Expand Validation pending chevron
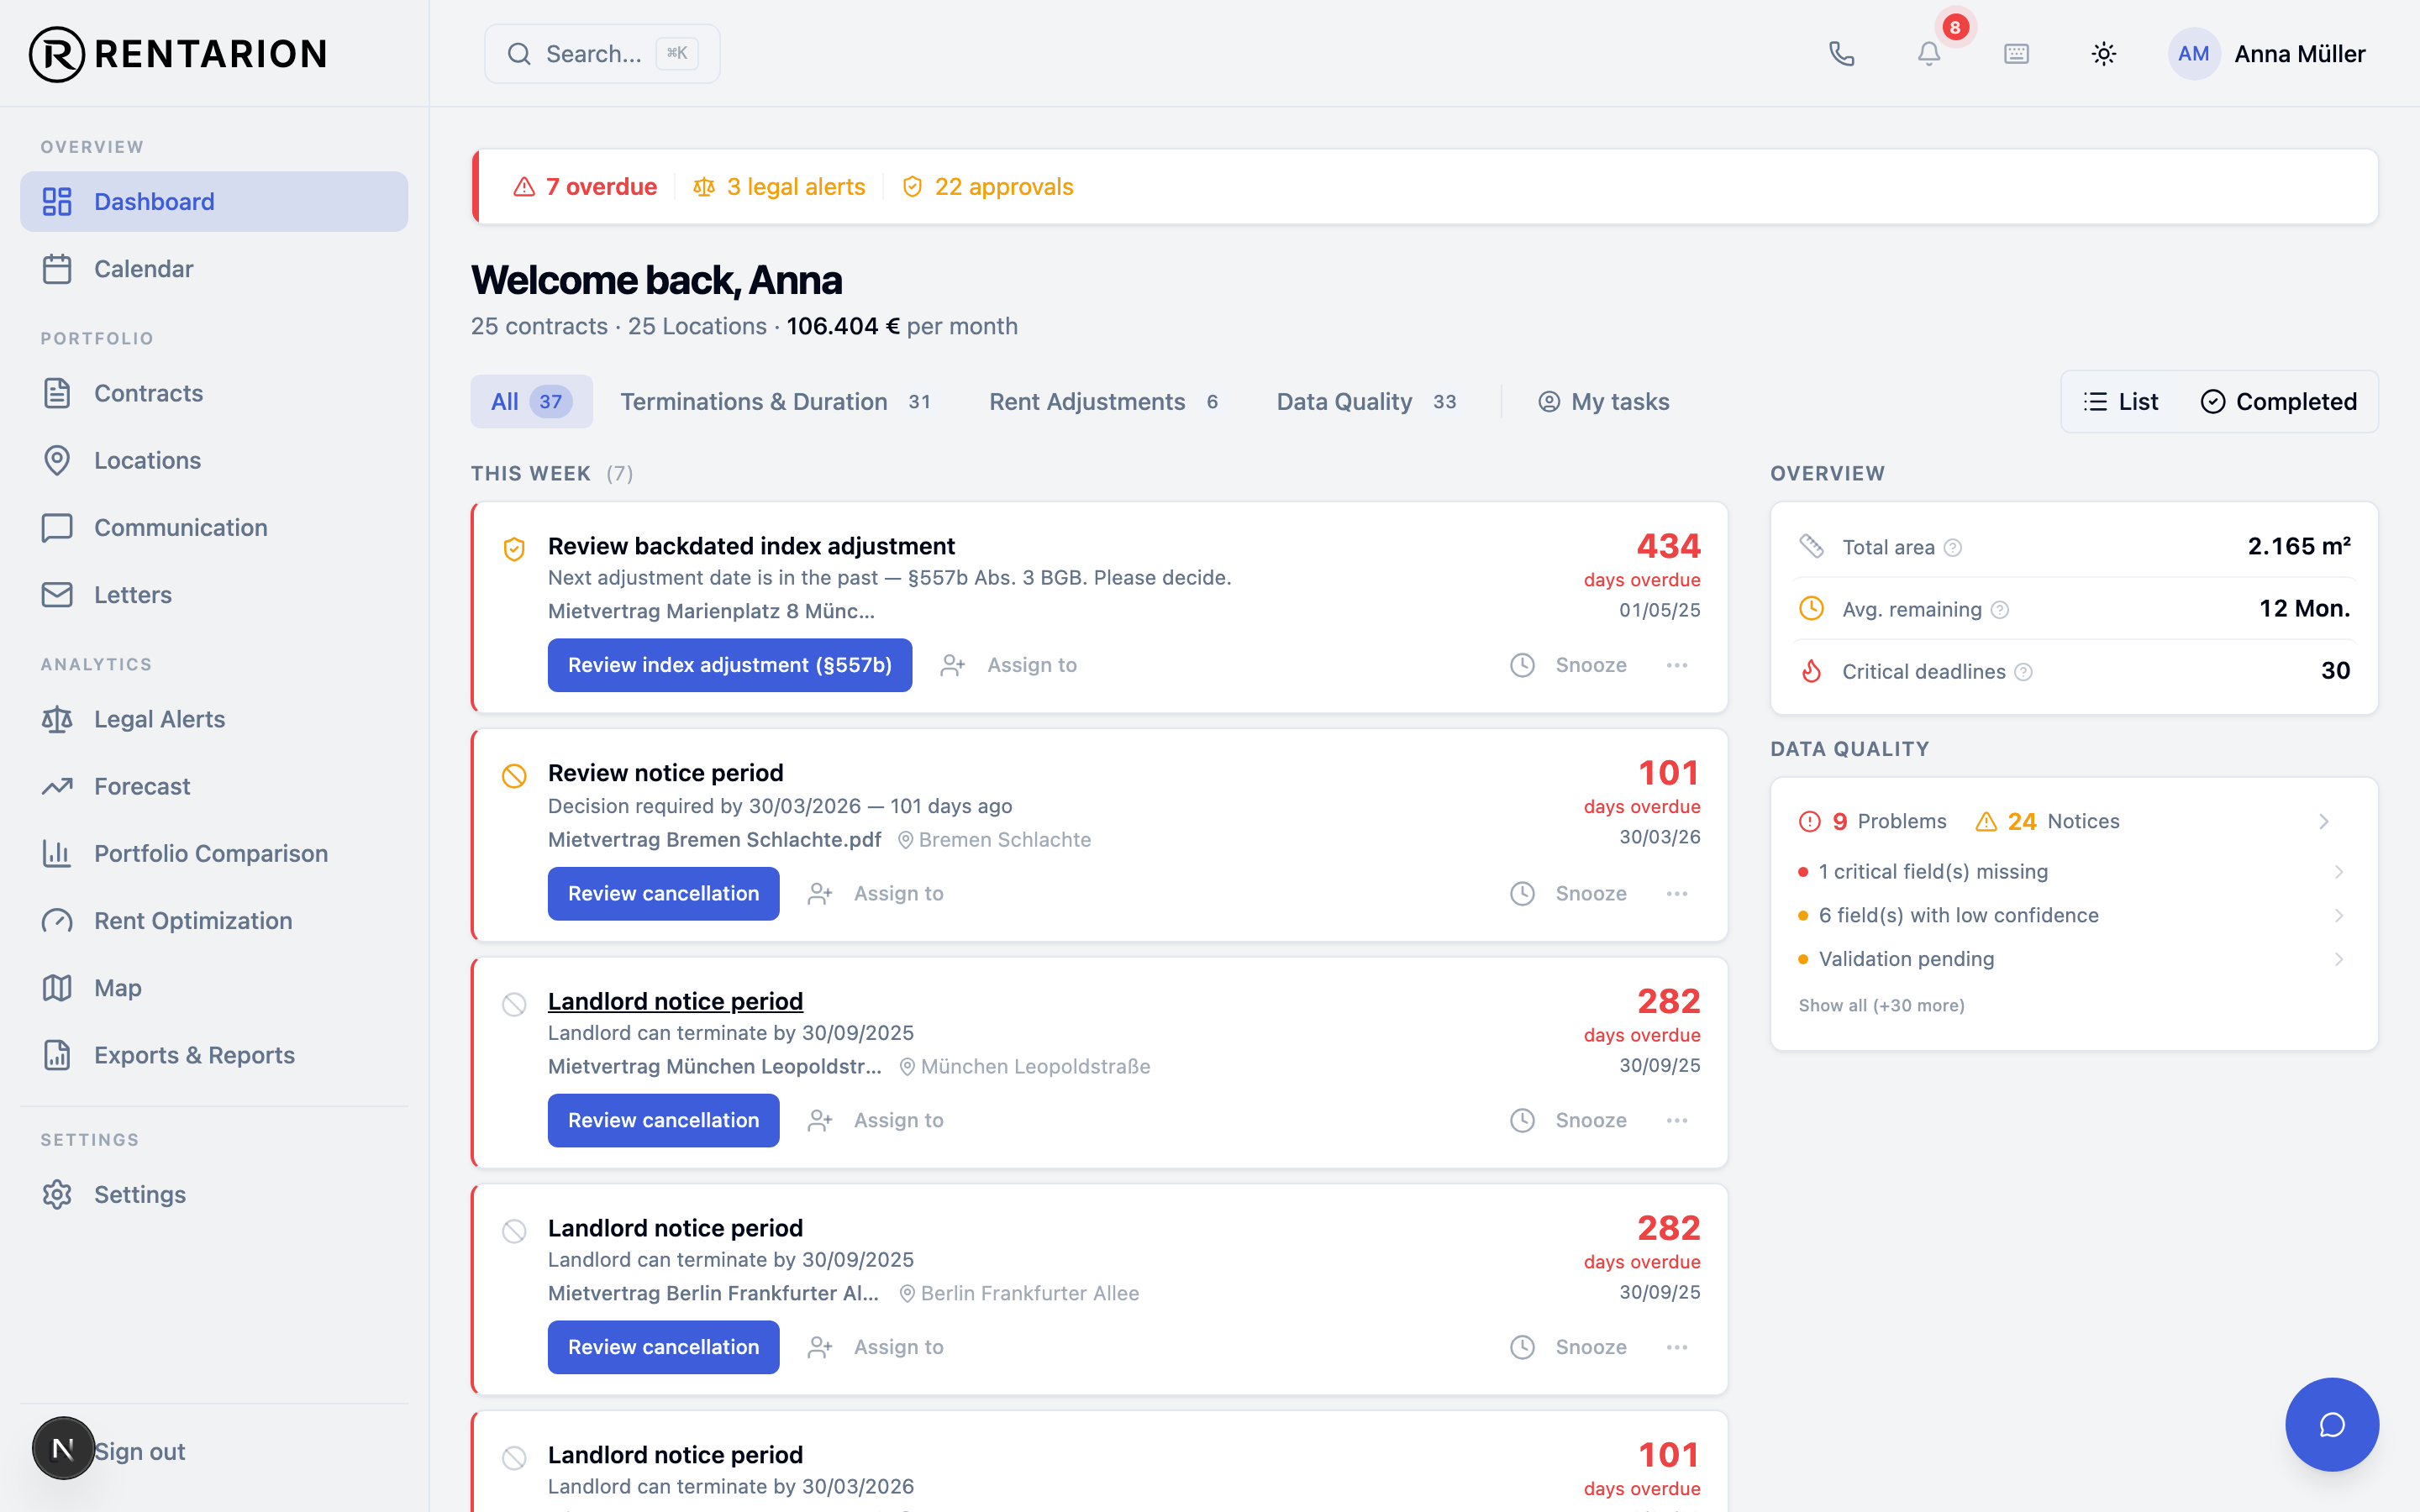 (2339, 959)
